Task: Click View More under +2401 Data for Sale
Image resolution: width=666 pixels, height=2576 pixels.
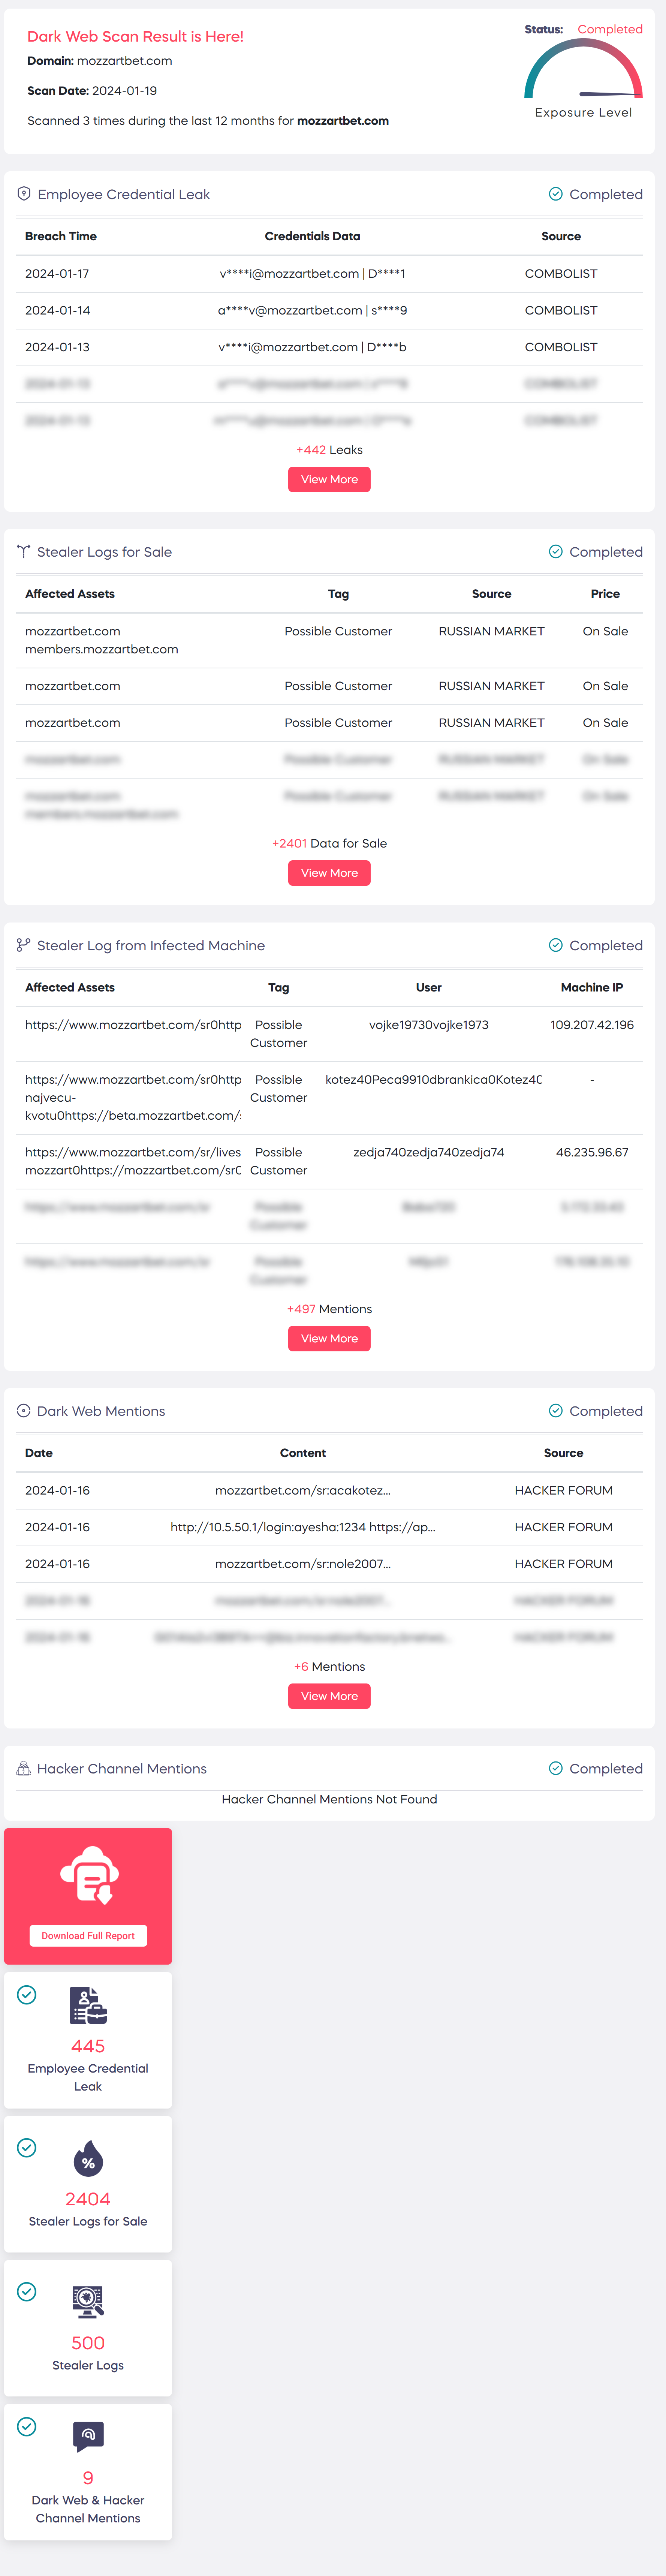Action: [329, 873]
